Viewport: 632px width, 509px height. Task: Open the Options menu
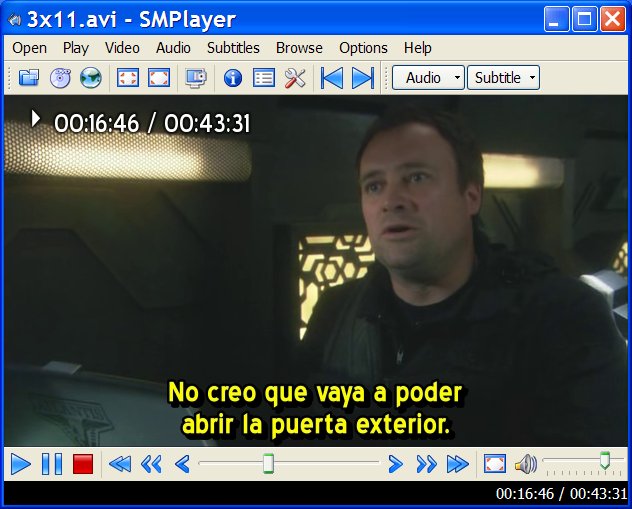(363, 48)
